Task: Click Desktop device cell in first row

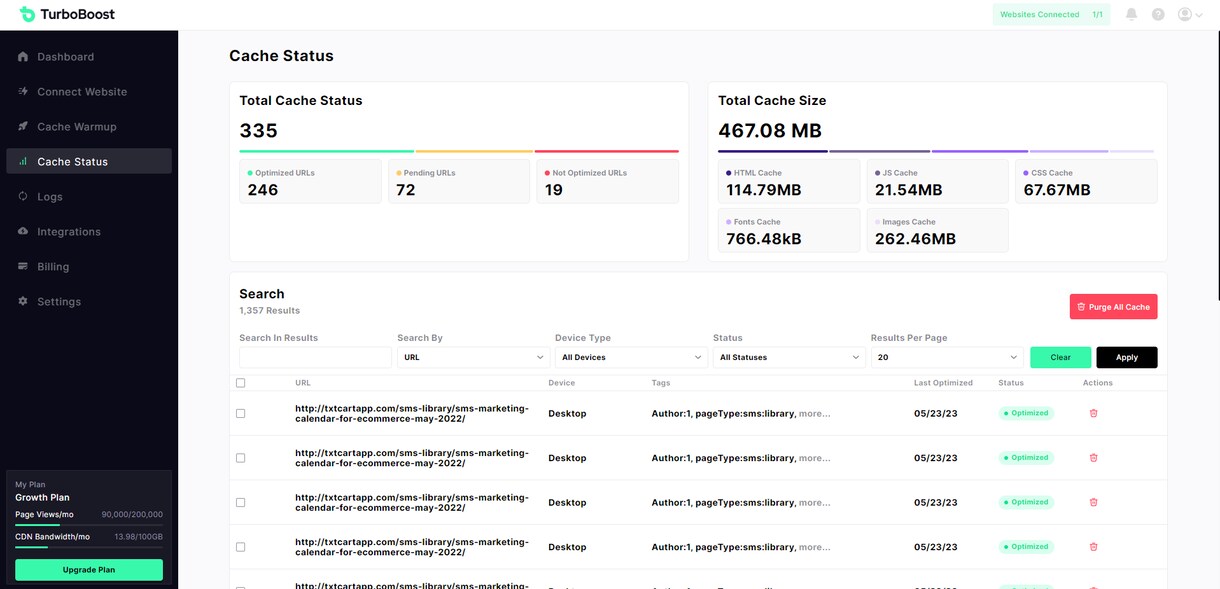Action: (567, 413)
